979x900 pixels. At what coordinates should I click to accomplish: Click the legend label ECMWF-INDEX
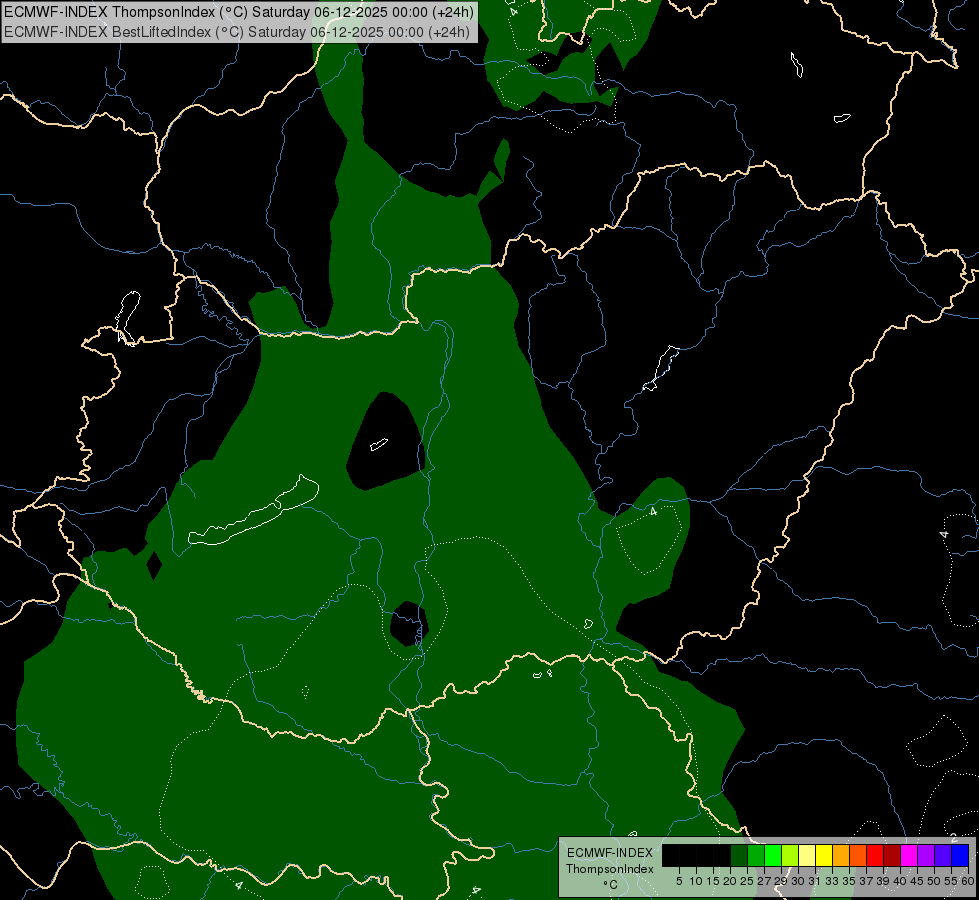click(x=610, y=853)
